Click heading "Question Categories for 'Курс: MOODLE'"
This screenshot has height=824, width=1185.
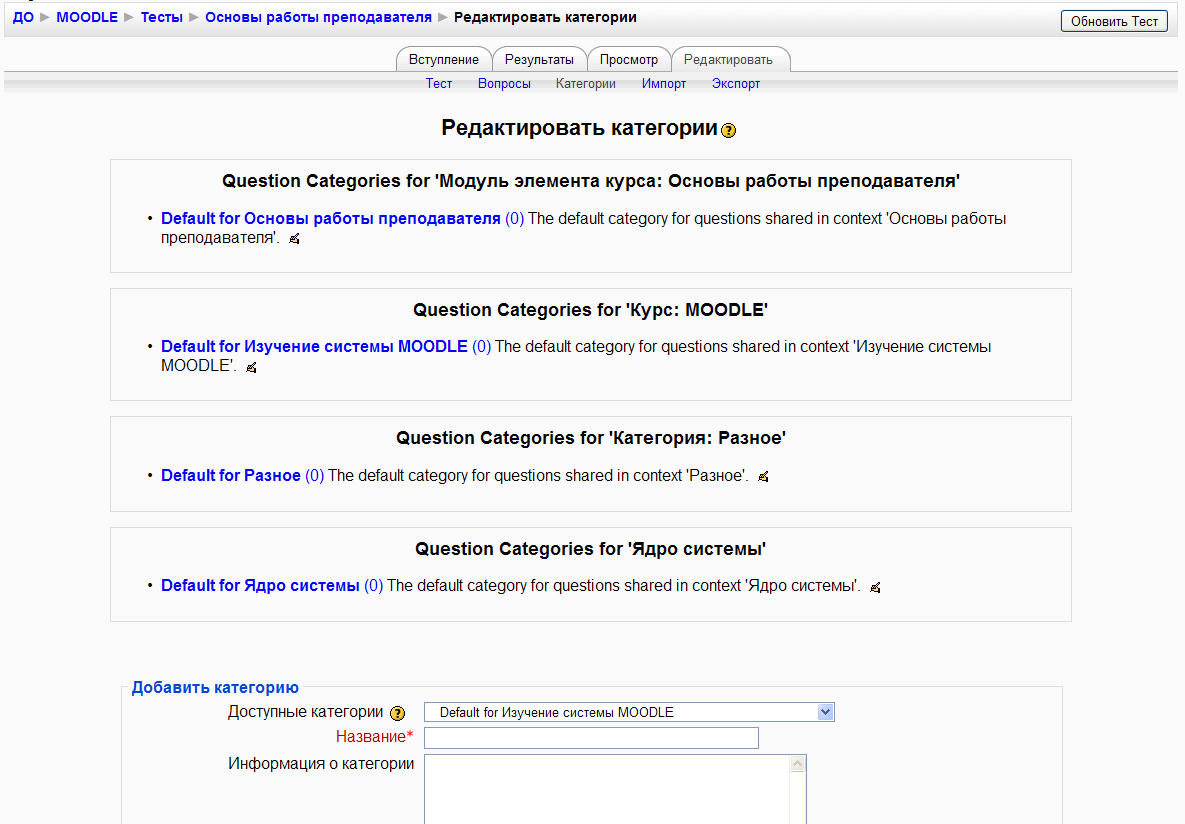click(590, 310)
